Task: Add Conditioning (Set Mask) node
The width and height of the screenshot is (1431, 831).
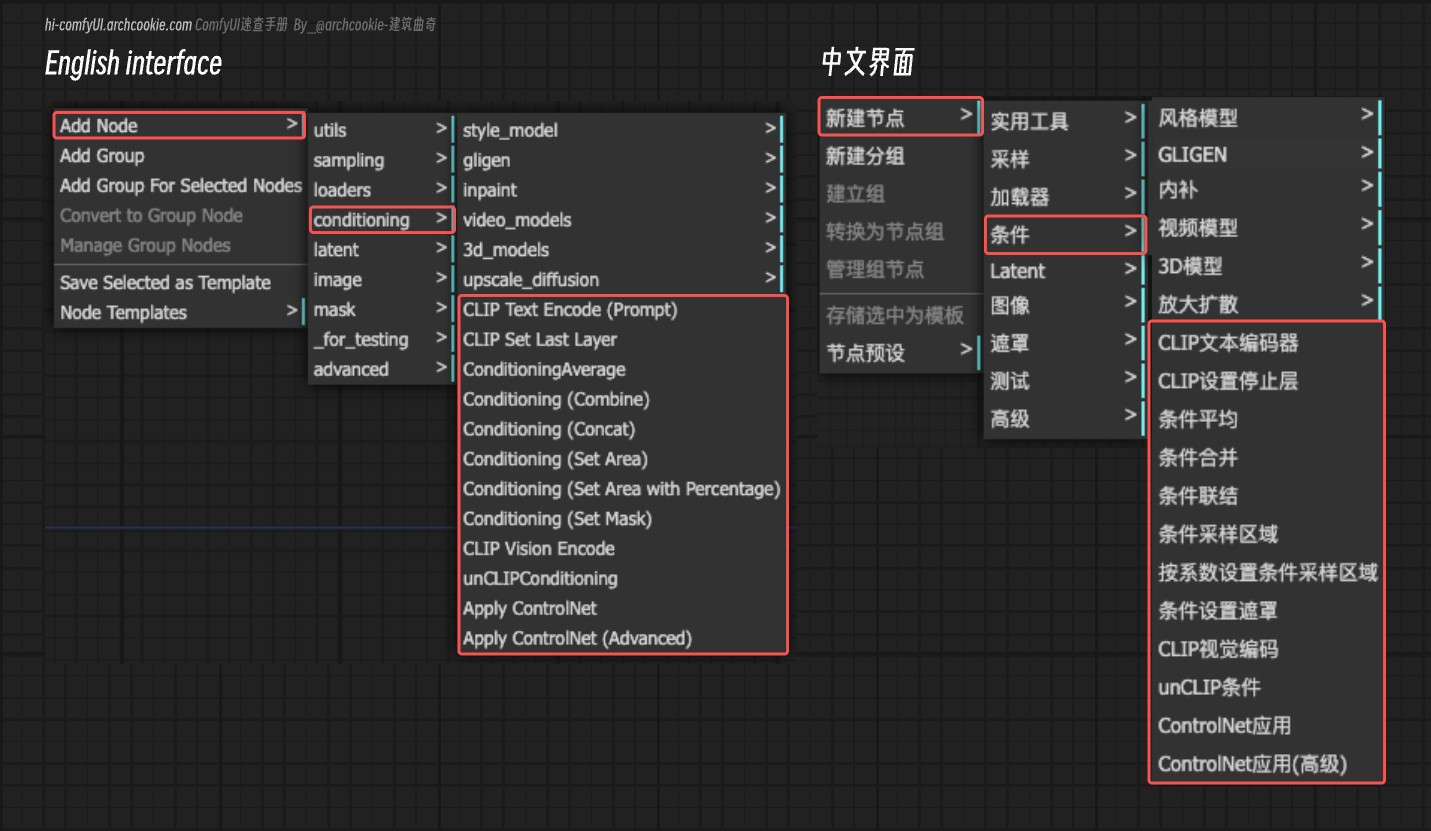Action: (622, 519)
